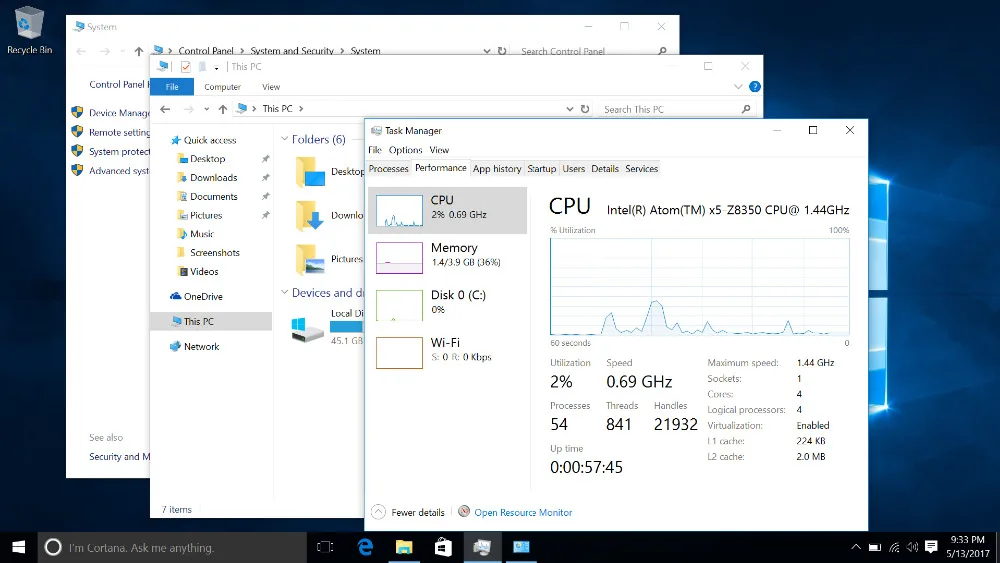
Task: Open the File ribbon tab in This PC
Action: click(172, 87)
